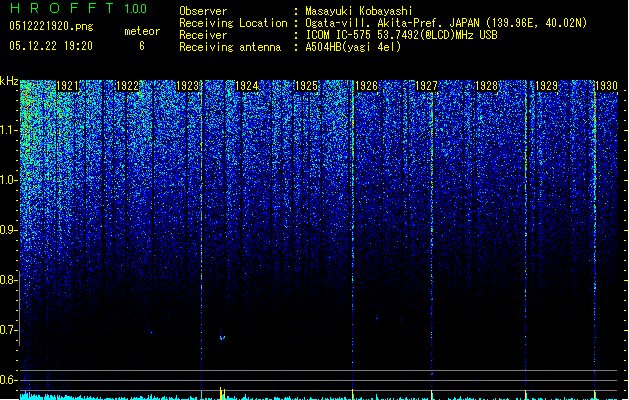This screenshot has height=400, width=629.
Task: Click the bright meteor echo spot near 0.68 kHz
Action: coord(223,337)
